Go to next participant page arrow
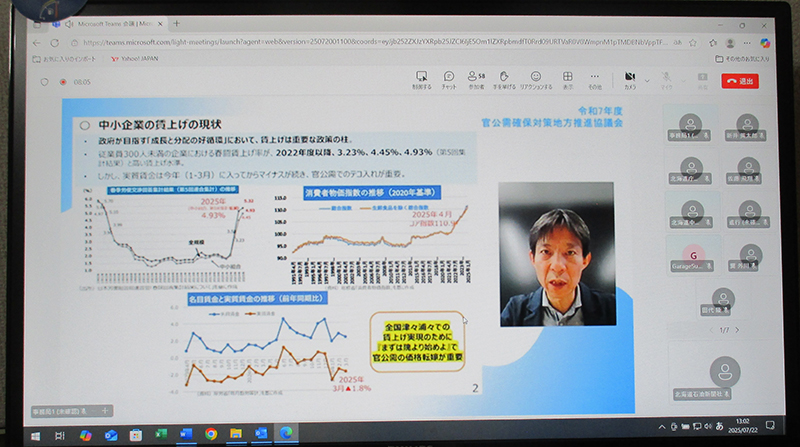This screenshot has width=800, height=447. pyautogui.click(x=737, y=330)
